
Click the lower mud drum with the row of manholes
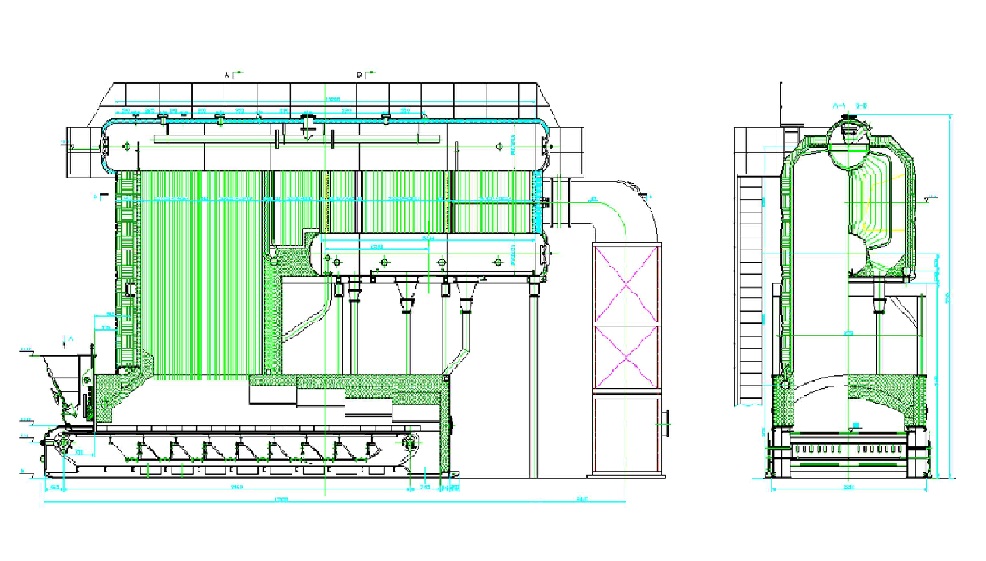[430, 256]
